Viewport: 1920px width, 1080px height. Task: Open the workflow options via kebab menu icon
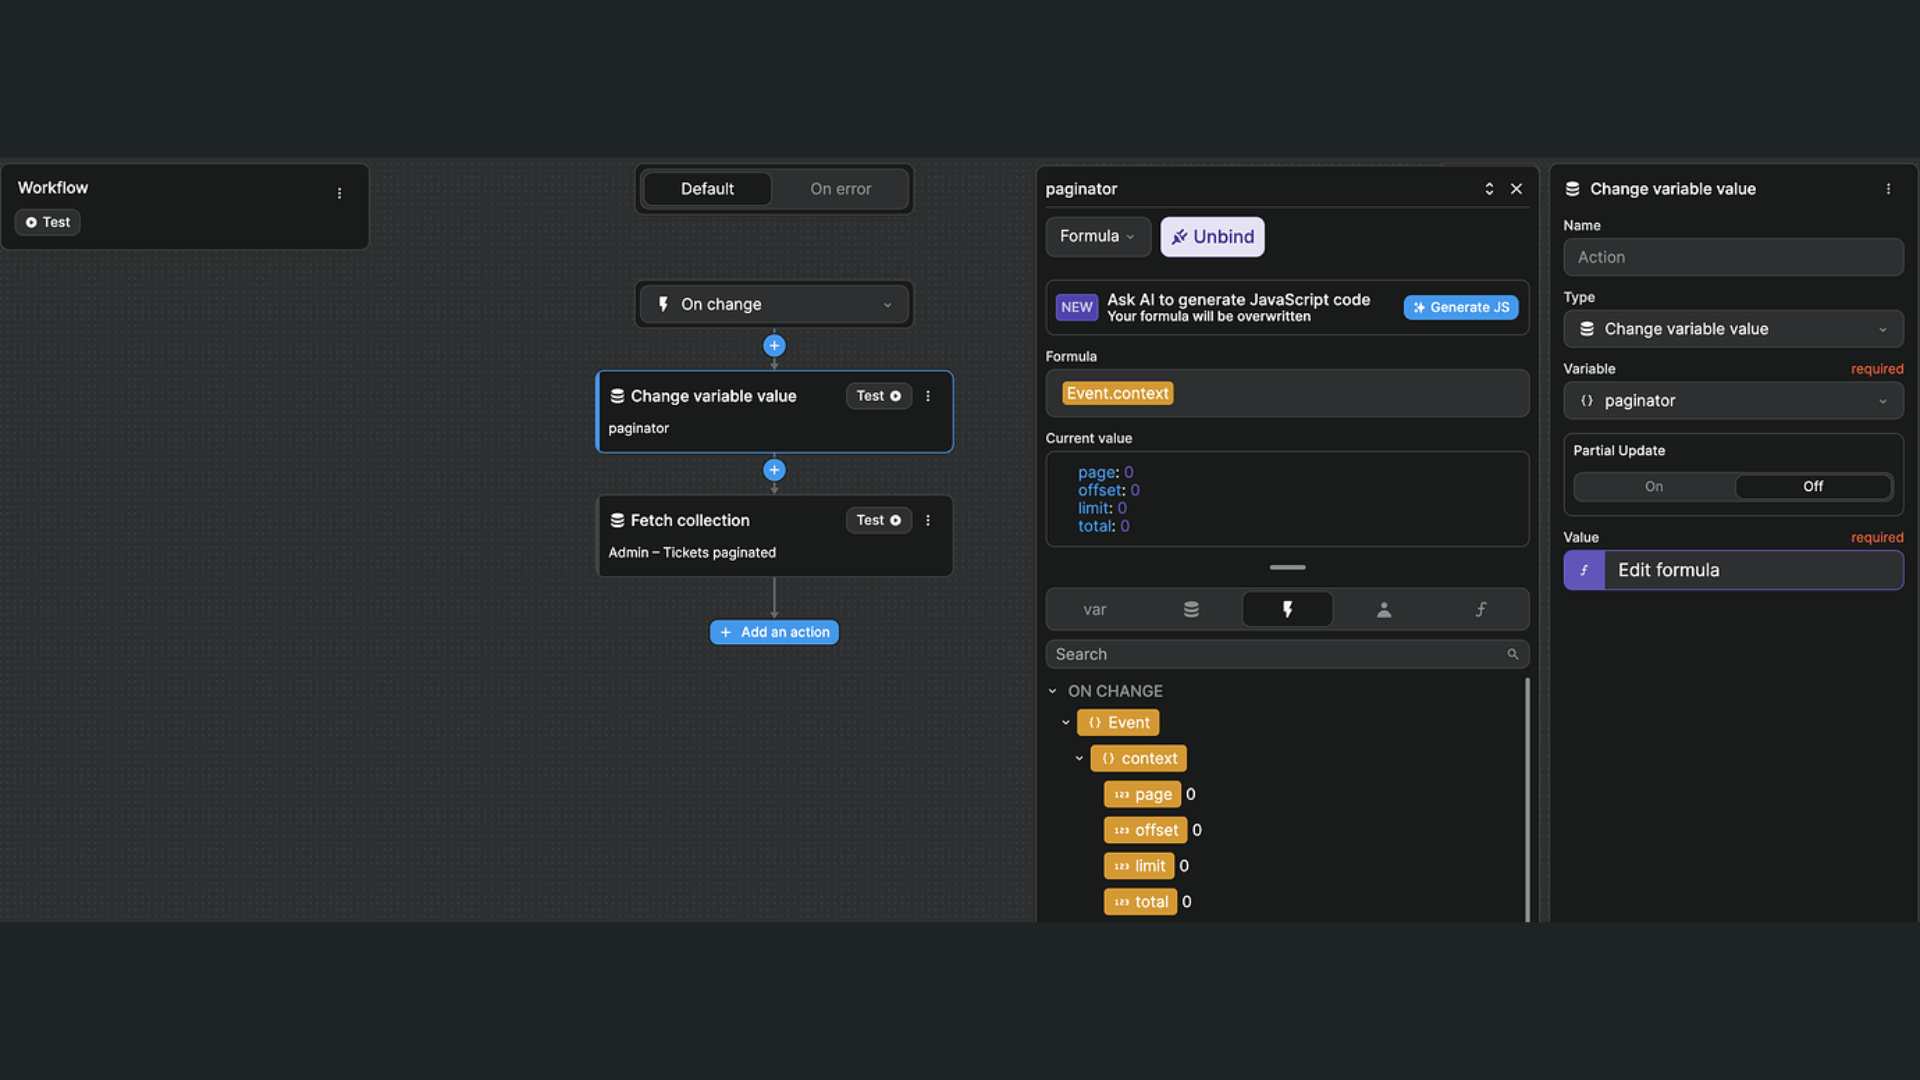point(339,193)
